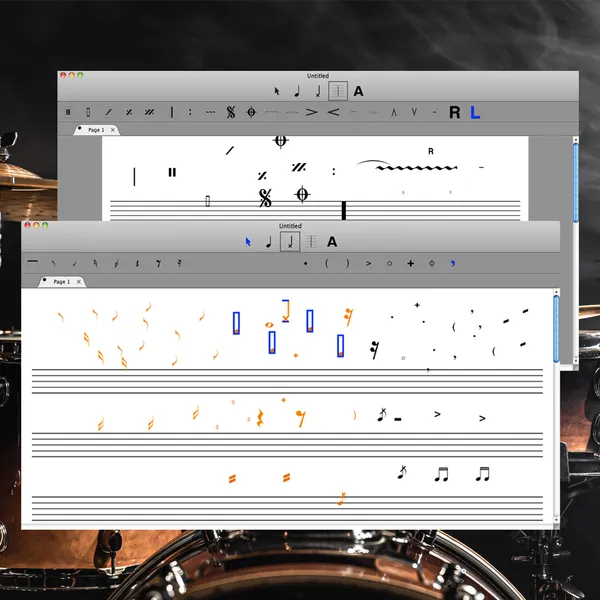The height and width of the screenshot is (600, 600).
Task: Choose the open circle articulation in front toolbar
Action: [390, 263]
